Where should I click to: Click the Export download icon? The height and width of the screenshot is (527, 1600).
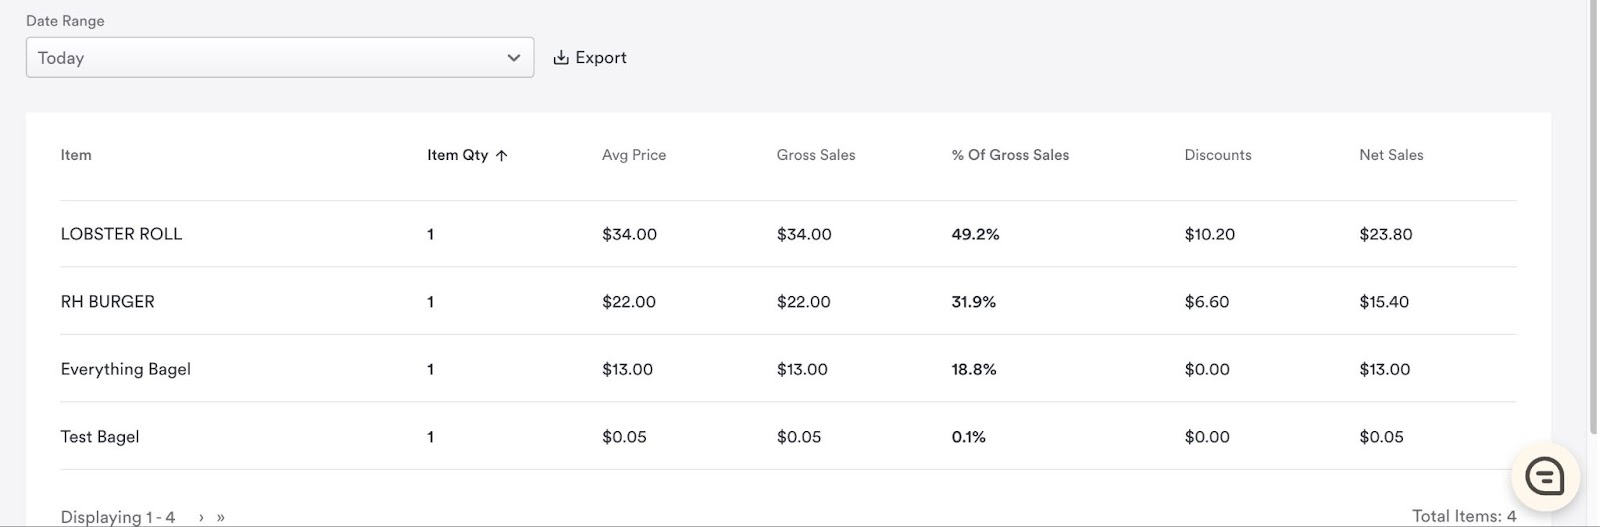[x=561, y=58]
